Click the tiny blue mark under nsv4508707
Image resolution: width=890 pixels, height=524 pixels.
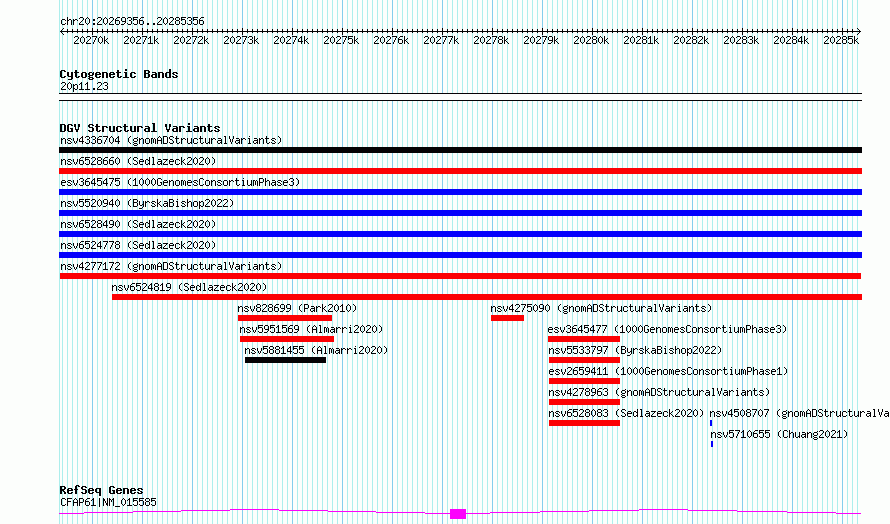[x=711, y=424]
